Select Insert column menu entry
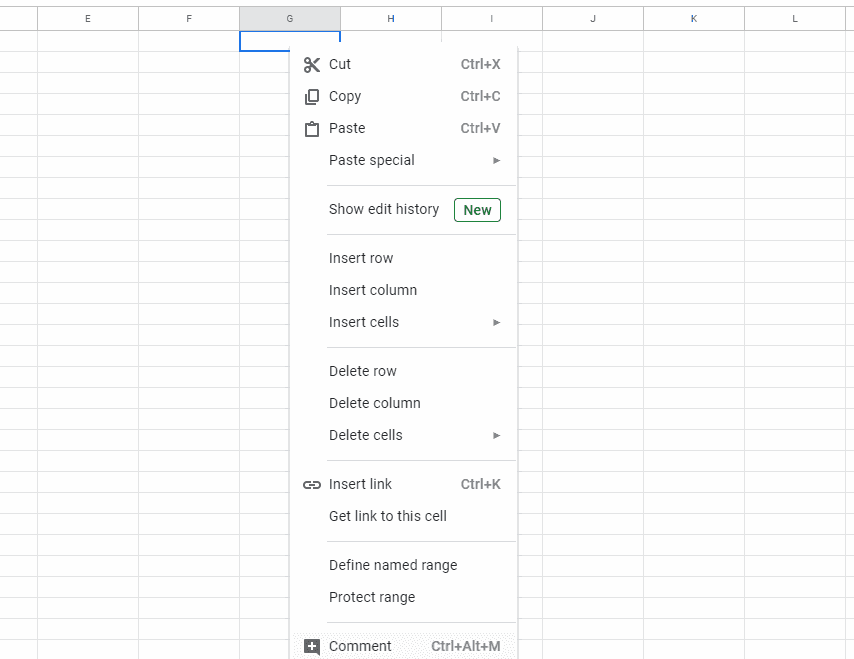 373,290
